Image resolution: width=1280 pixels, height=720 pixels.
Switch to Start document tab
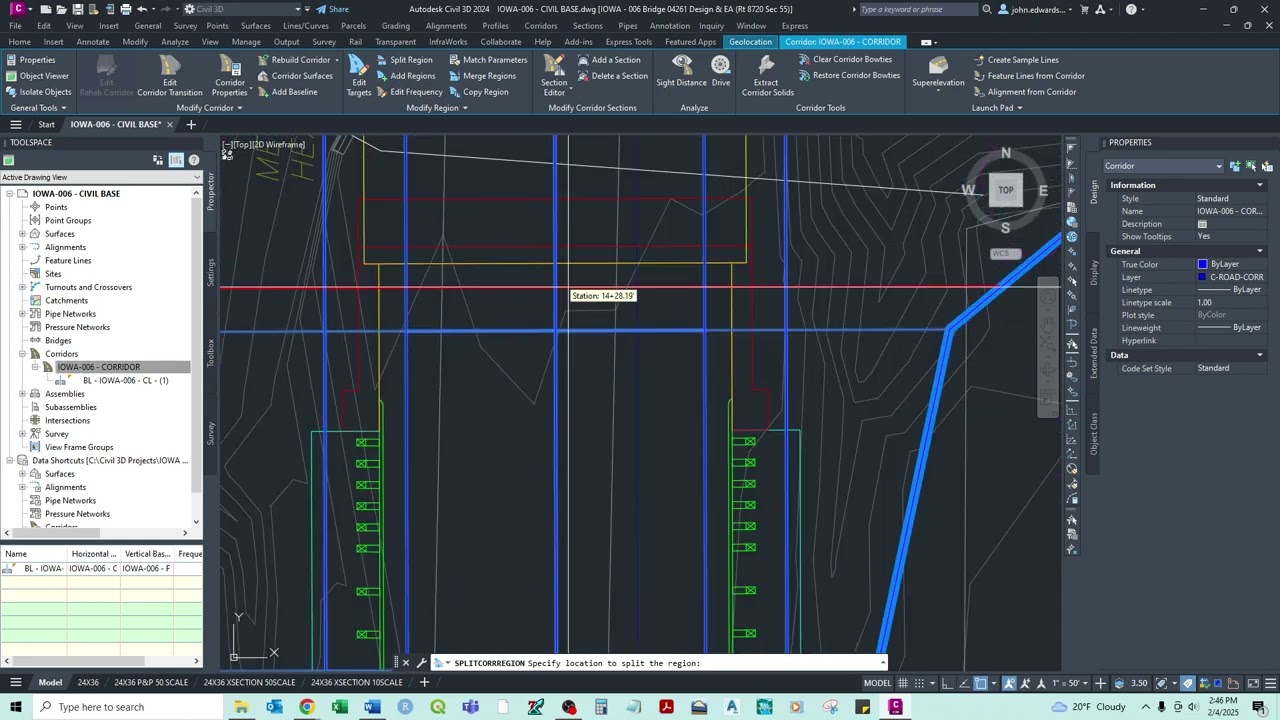pos(46,124)
